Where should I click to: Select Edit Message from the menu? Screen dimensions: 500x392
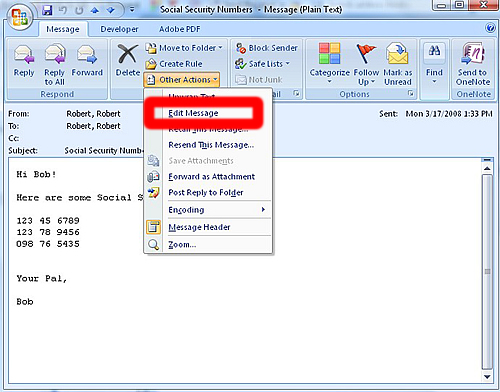pos(193,113)
